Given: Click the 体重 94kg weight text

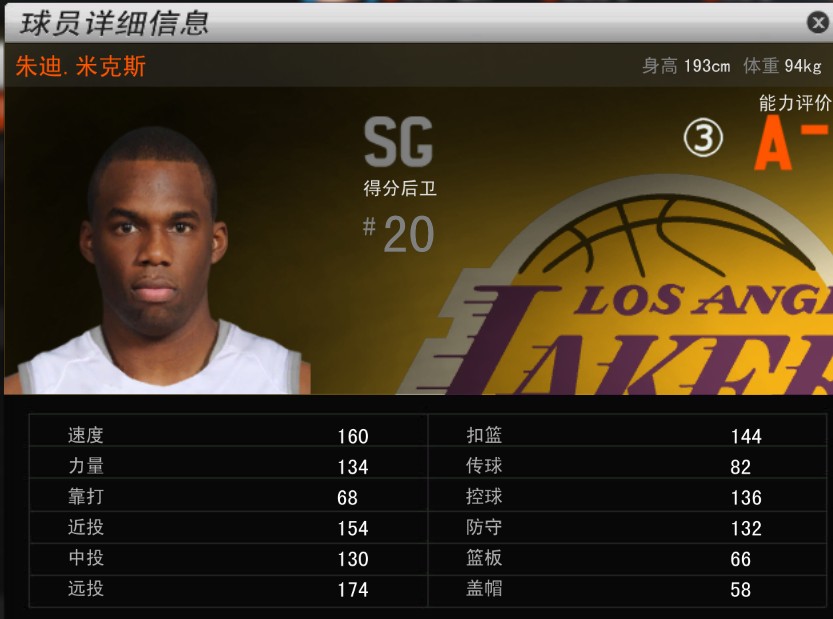Looking at the screenshot, I should (x=783, y=66).
